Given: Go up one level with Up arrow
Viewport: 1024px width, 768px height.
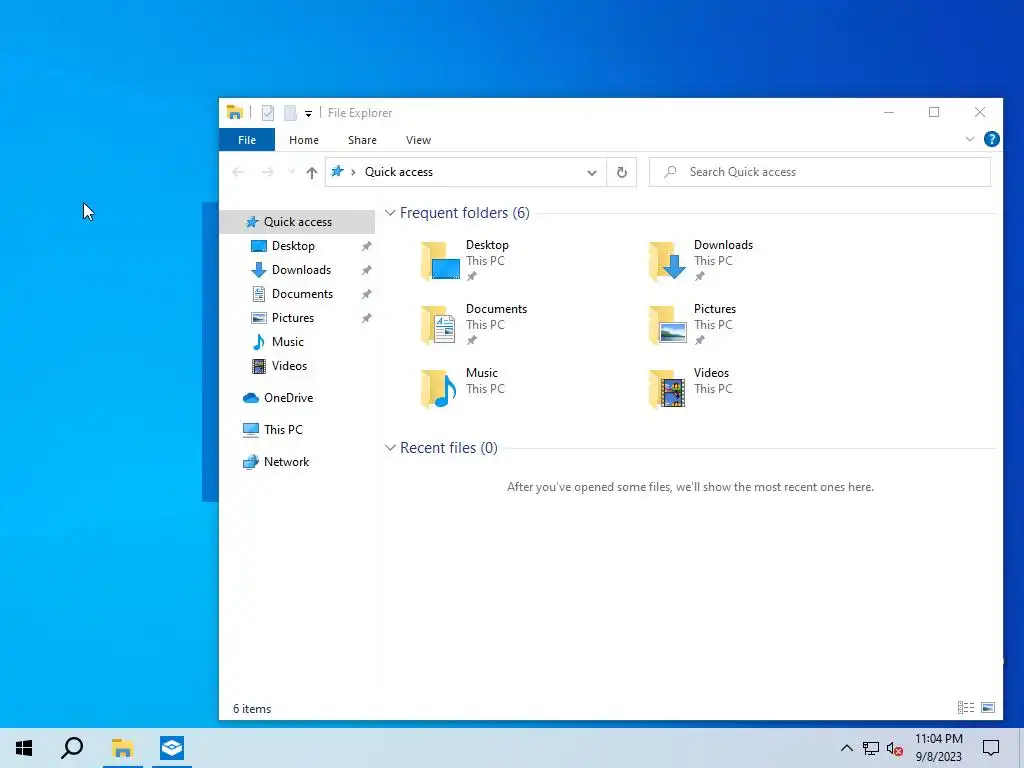Looking at the screenshot, I should coord(312,172).
